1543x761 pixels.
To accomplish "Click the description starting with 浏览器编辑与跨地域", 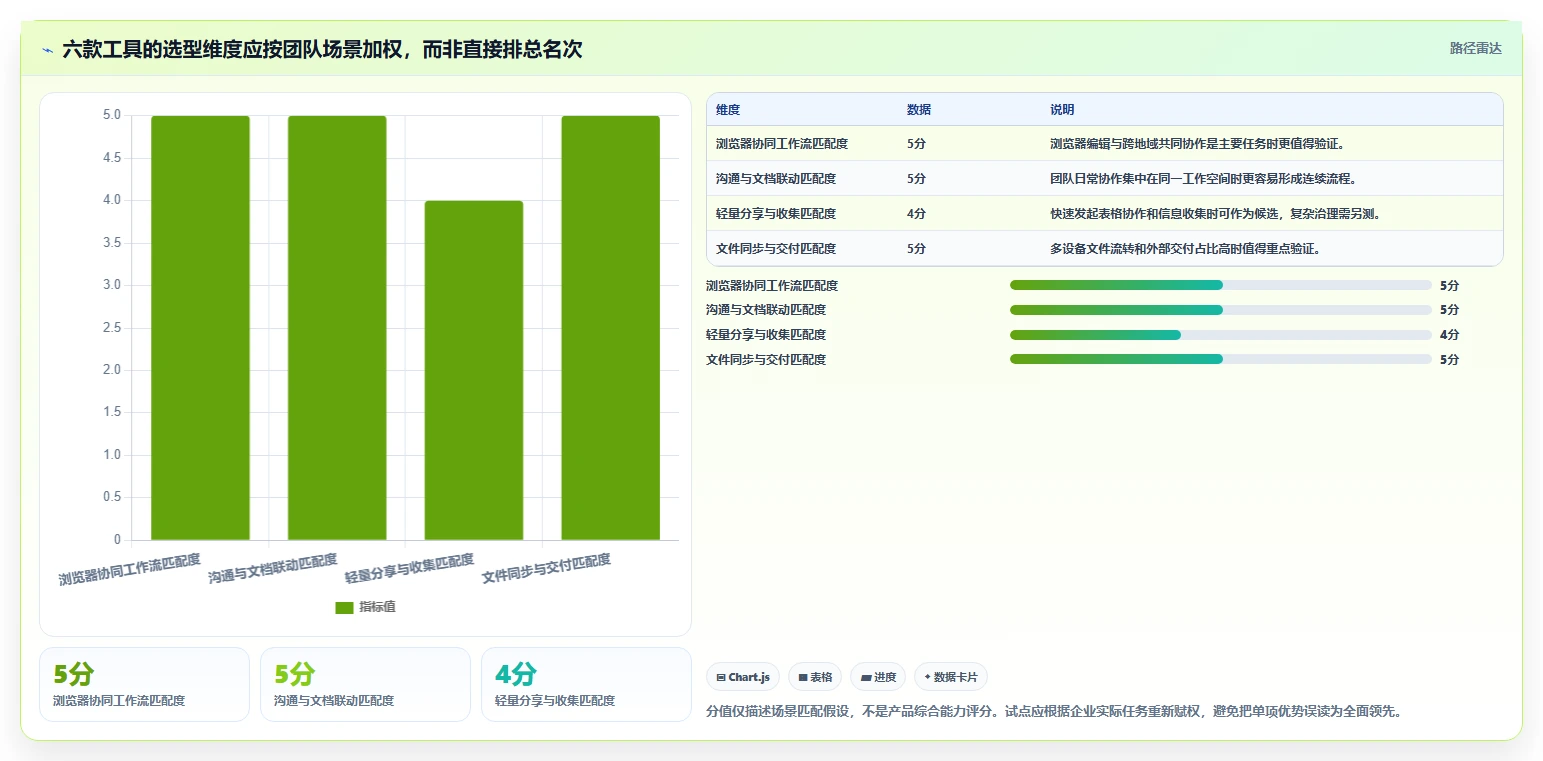I will (1197, 144).
